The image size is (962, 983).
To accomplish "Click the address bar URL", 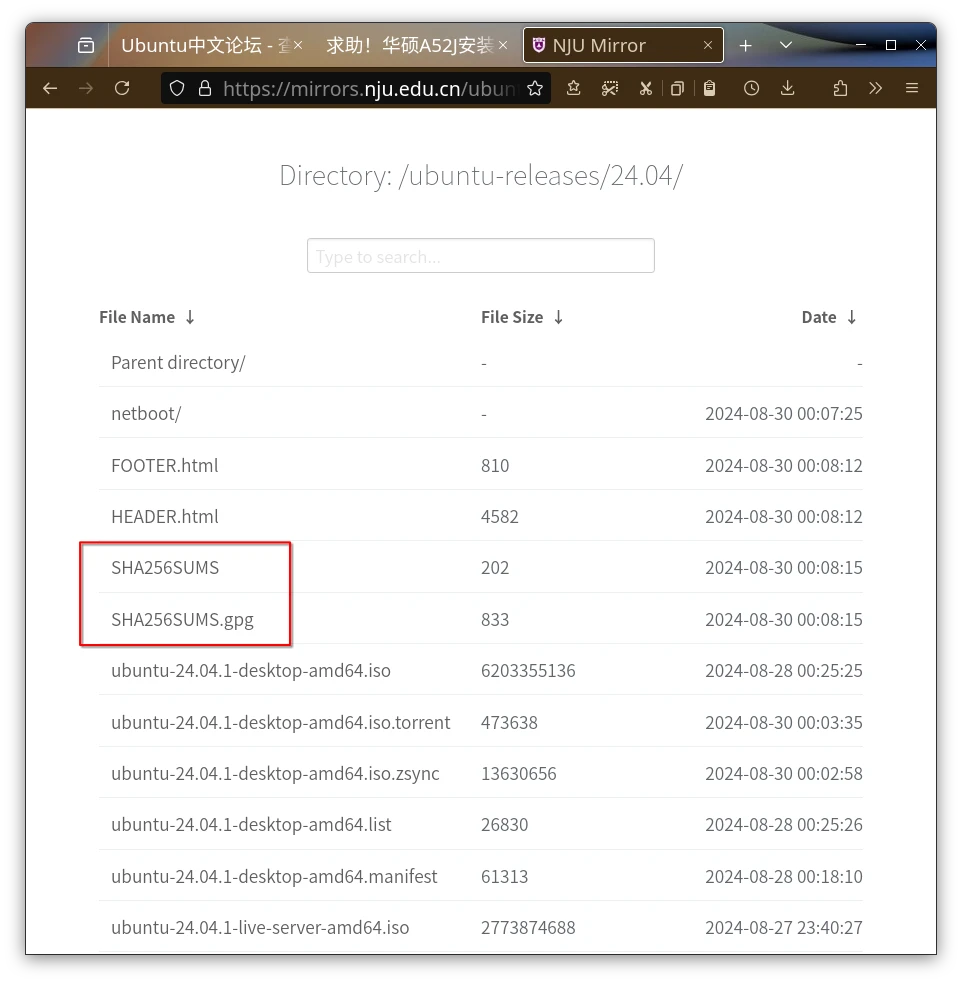I will (370, 88).
